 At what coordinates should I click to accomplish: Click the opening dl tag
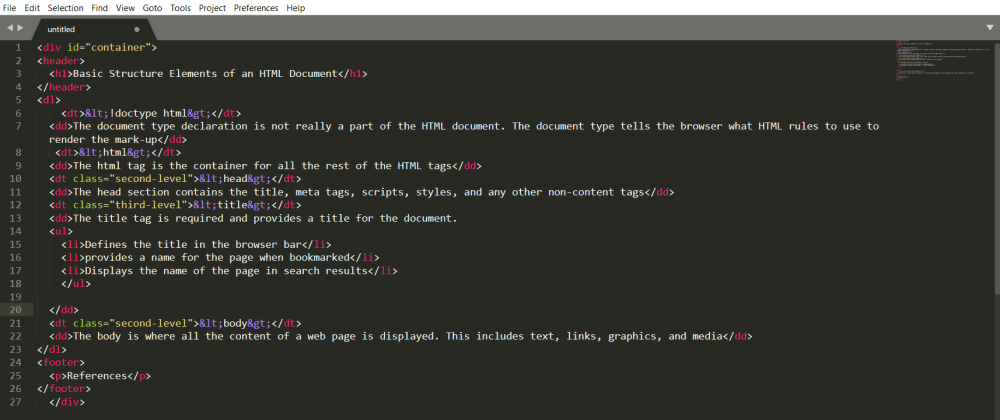point(49,99)
